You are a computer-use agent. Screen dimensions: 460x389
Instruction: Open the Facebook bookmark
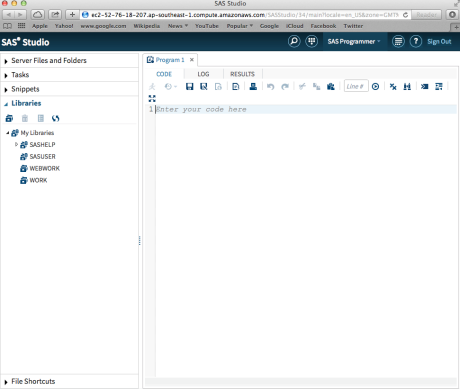click(x=323, y=26)
